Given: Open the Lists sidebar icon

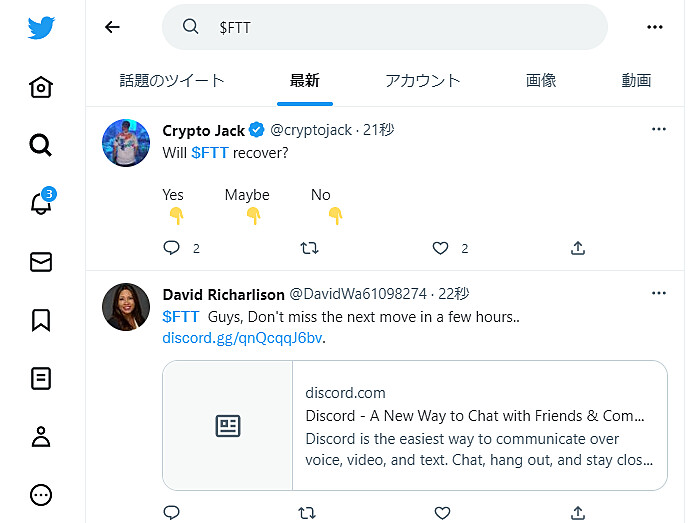Looking at the screenshot, I should tap(41, 378).
